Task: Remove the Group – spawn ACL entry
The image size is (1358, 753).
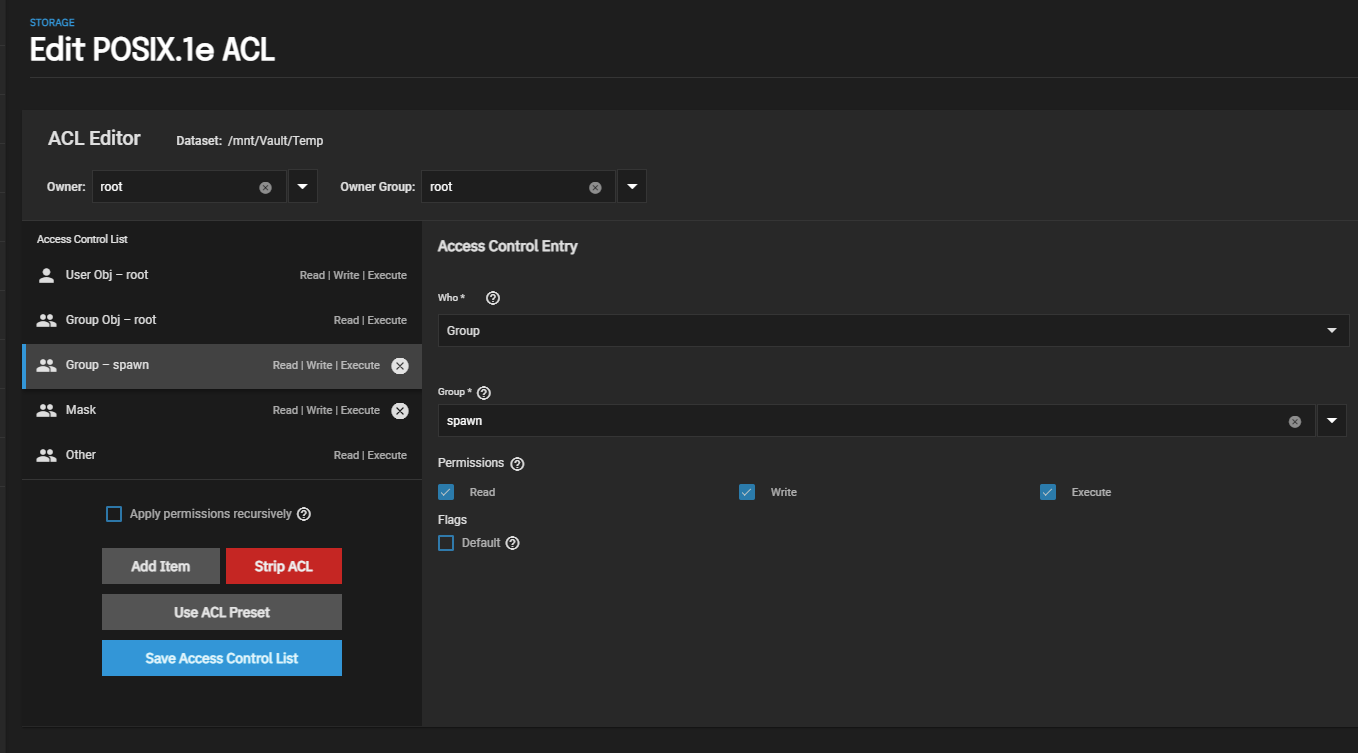Action: point(400,366)
